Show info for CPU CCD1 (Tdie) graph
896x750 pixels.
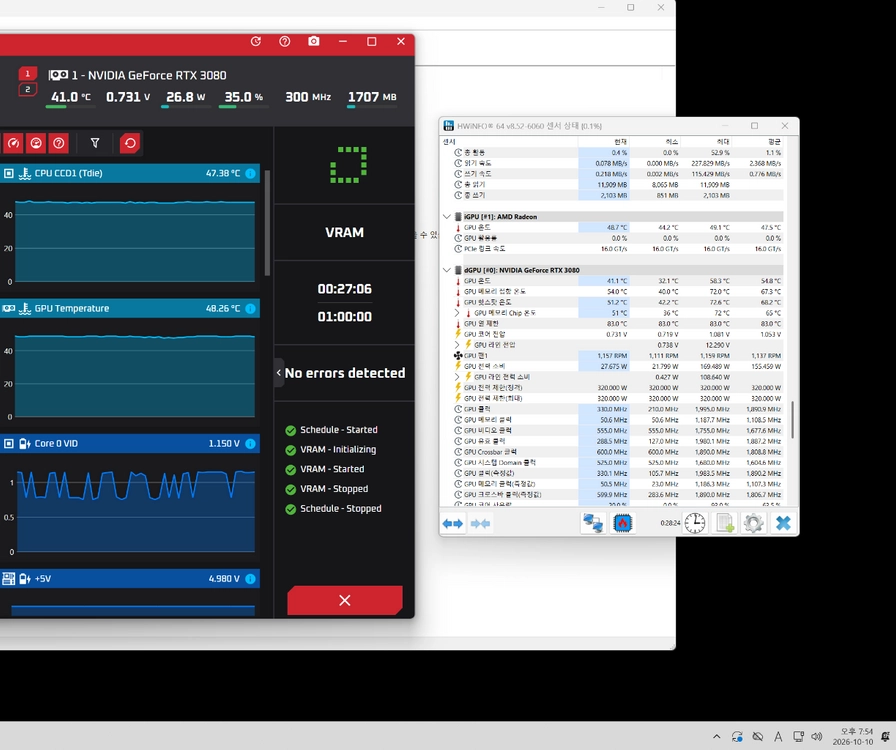[x=250, y=173]
